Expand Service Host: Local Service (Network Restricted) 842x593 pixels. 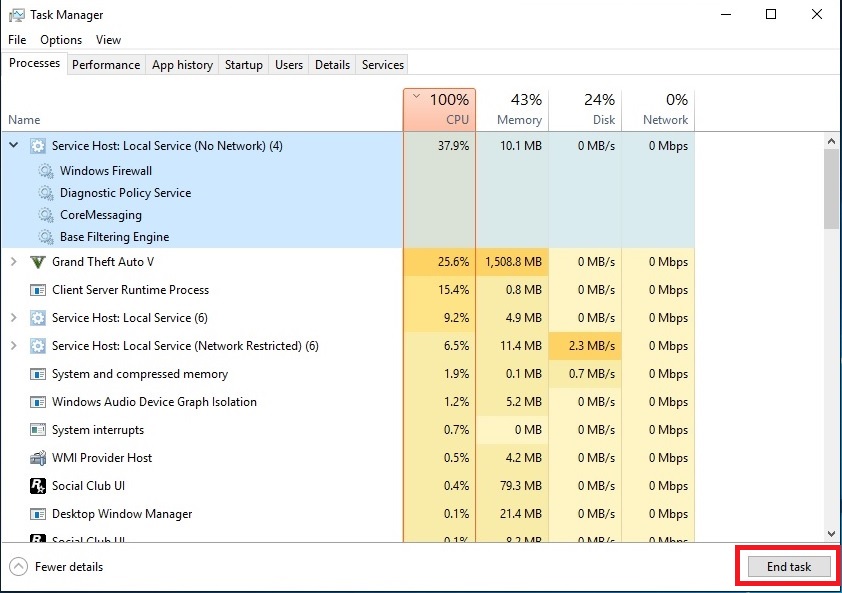[x=14, y=346]
